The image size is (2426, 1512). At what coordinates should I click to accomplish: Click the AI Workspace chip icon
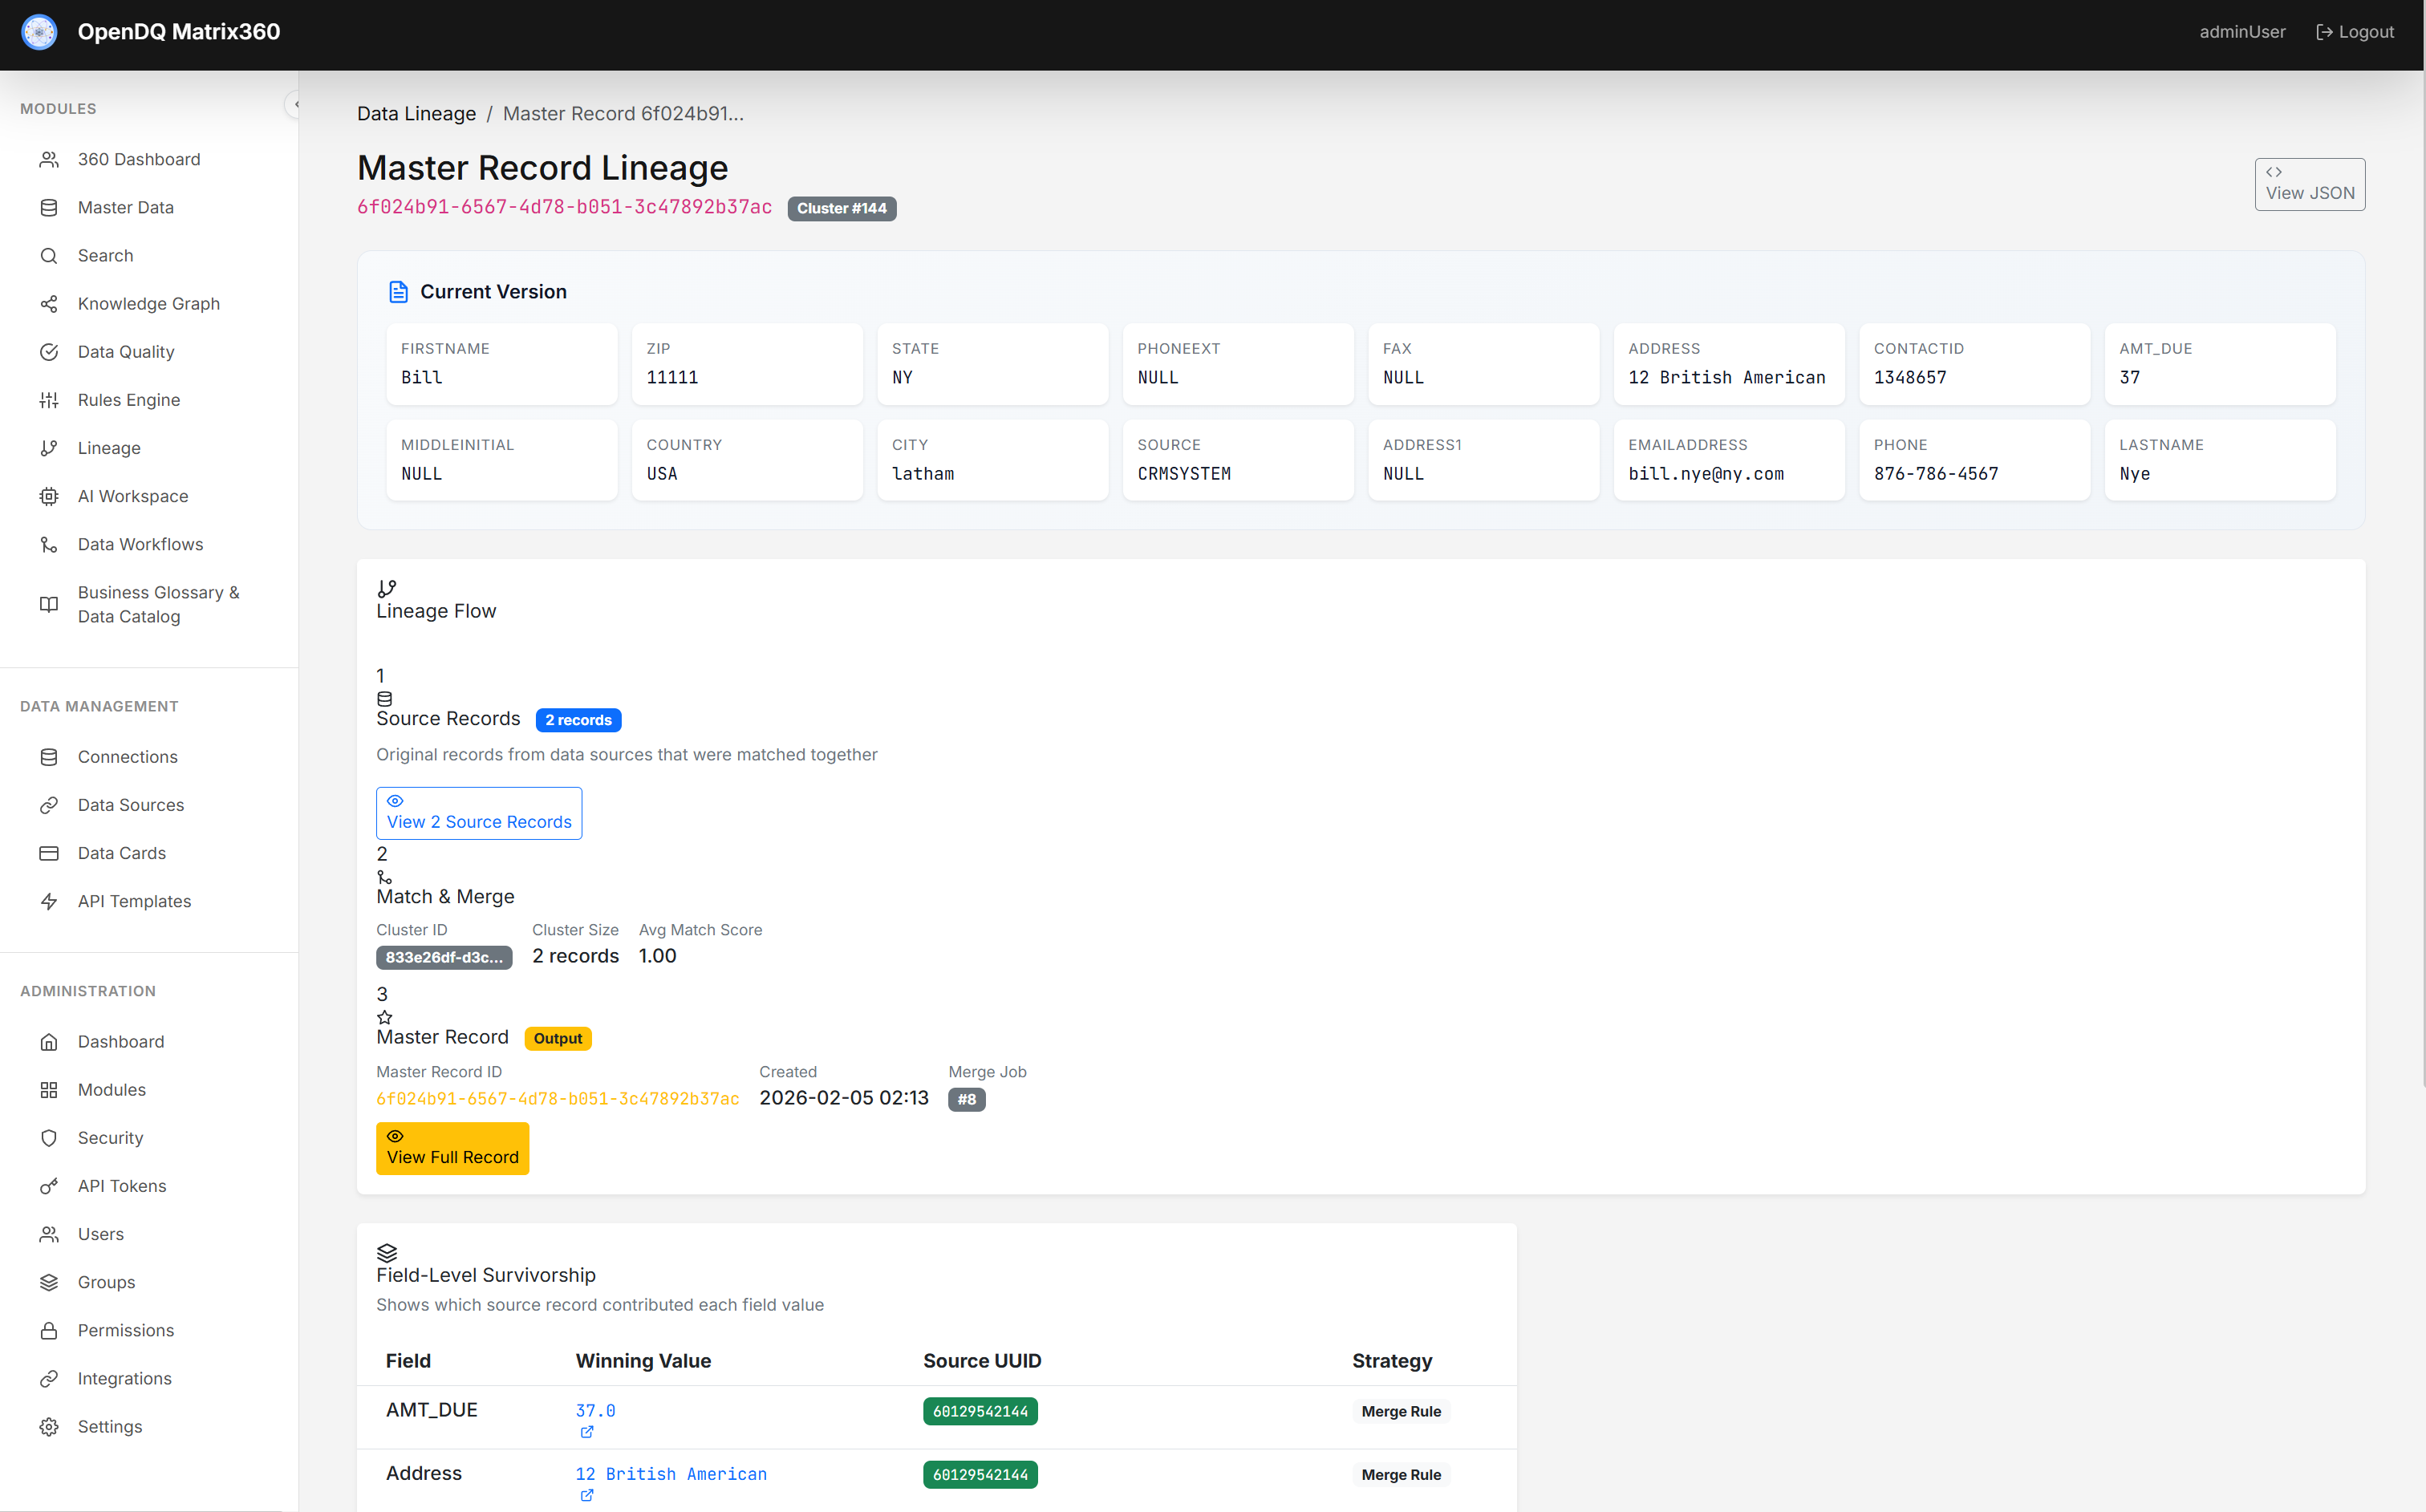coord(48,496)
